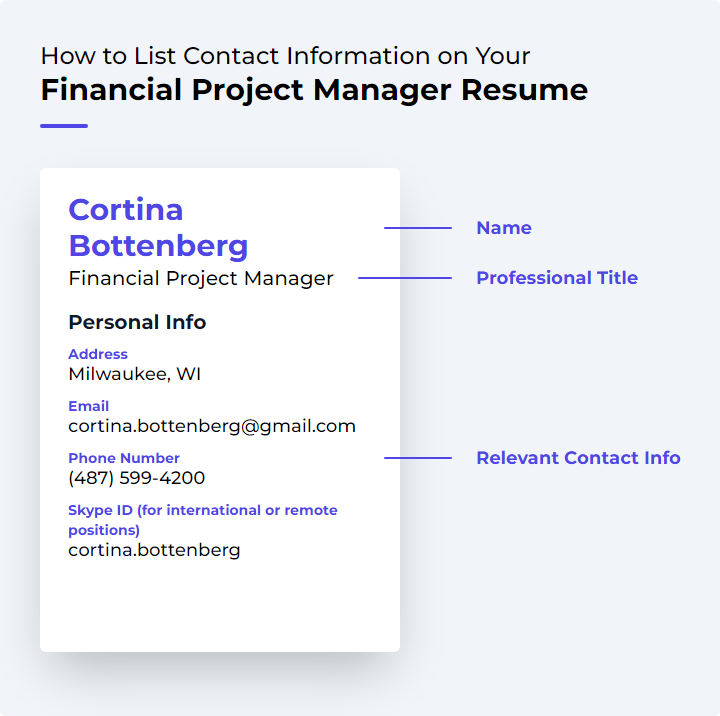
Task: Select the Financial Project Manager title text
Action: coord(201,279)
